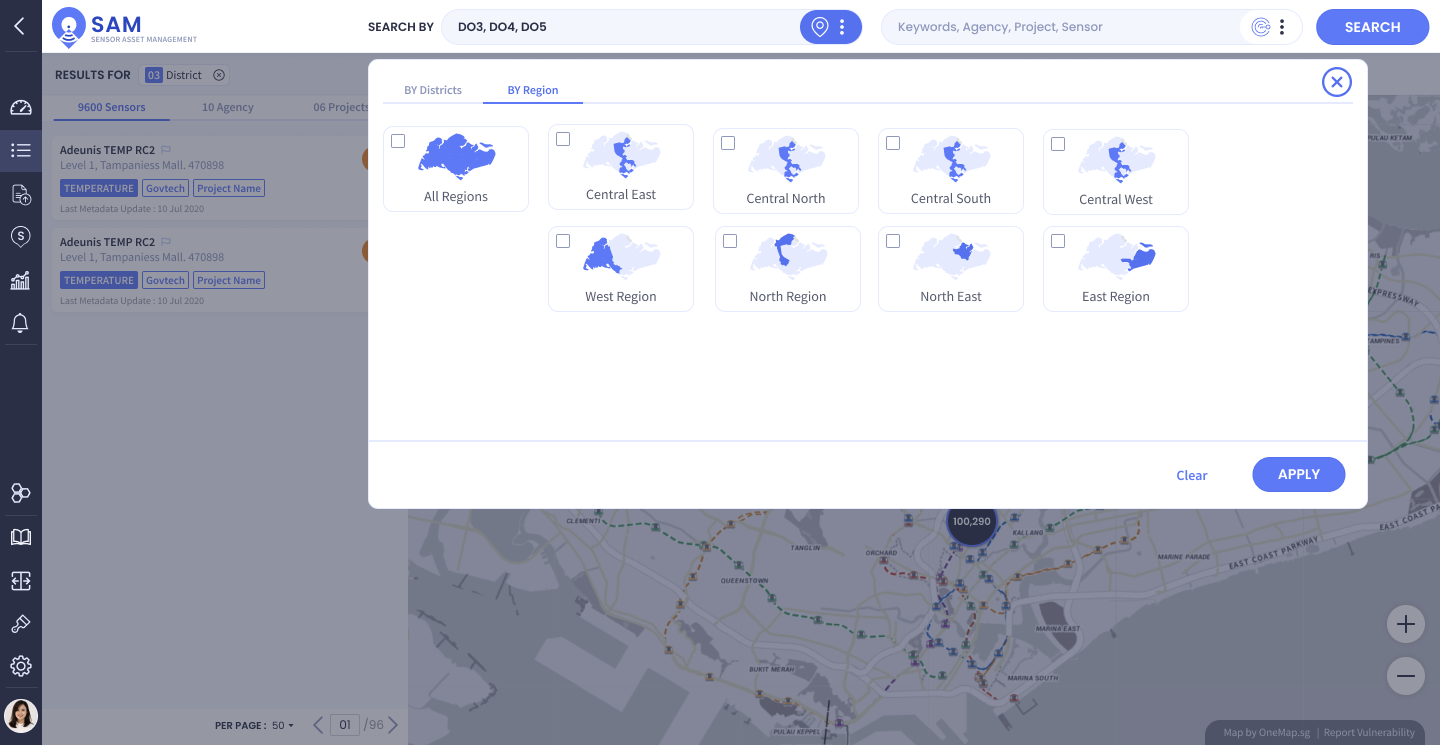Switch to the BY Districts tab
Image resolution: width=1440 pixels, height=745 pixels.
(x=433, y=90)
